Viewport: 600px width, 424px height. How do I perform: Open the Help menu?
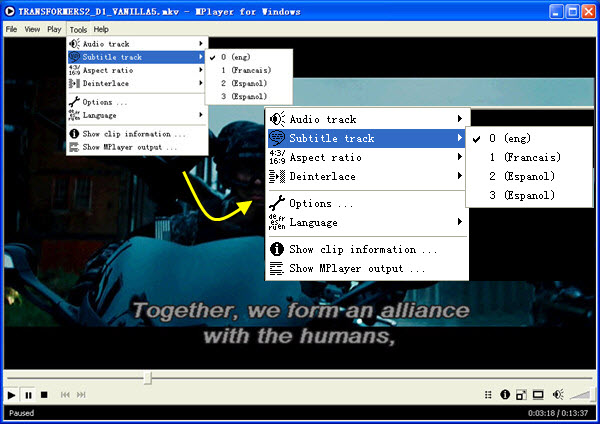click(x=101, y=29)
